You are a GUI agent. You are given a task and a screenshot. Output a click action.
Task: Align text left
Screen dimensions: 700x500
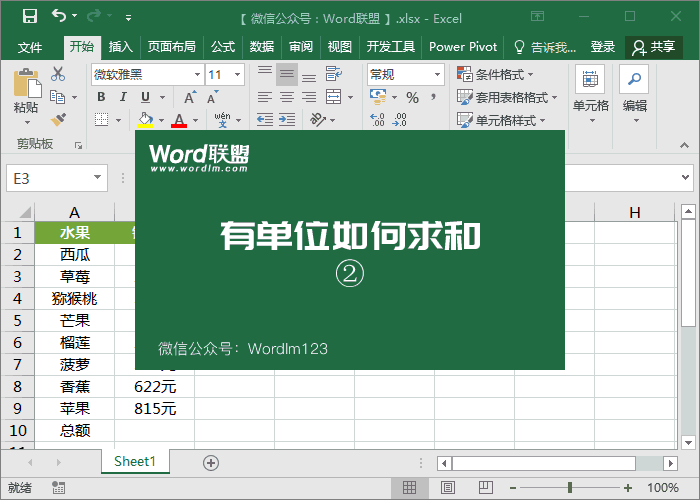265,97
